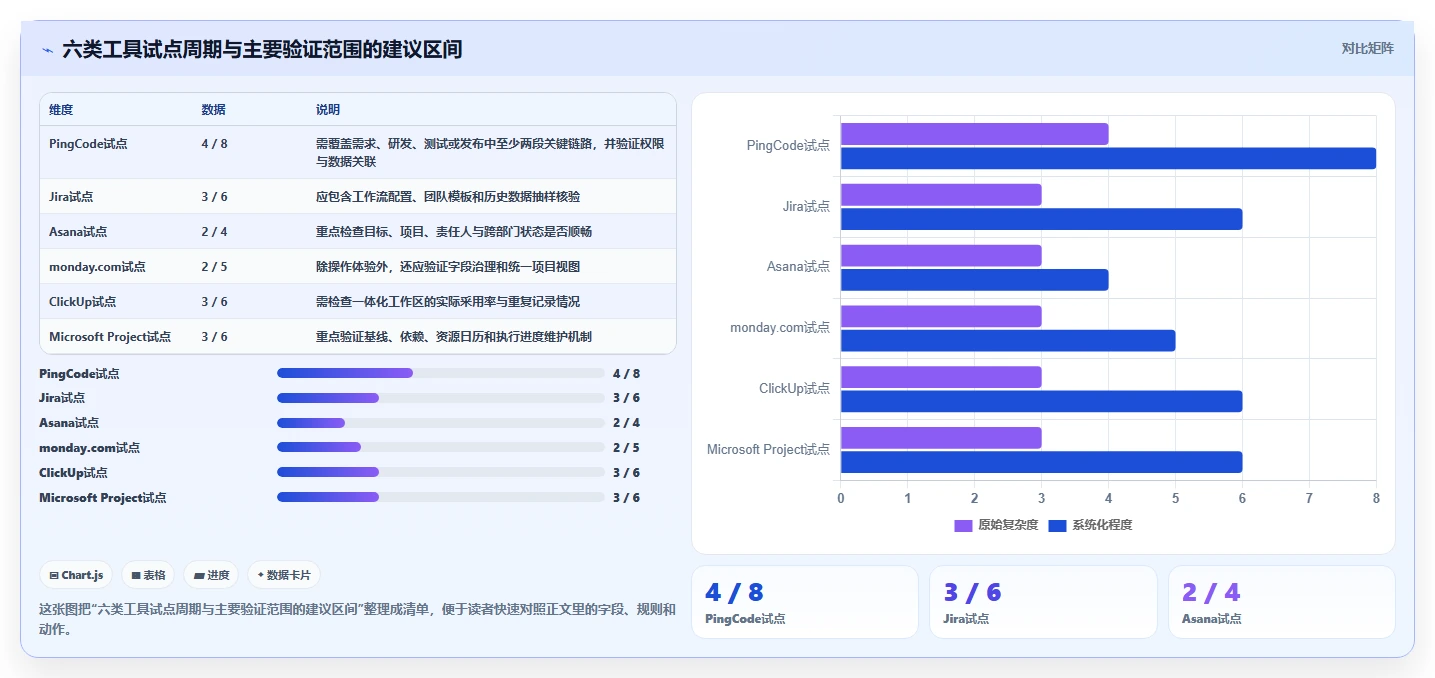Click the purple bar for Microsoft Project试点

(941, 438)
